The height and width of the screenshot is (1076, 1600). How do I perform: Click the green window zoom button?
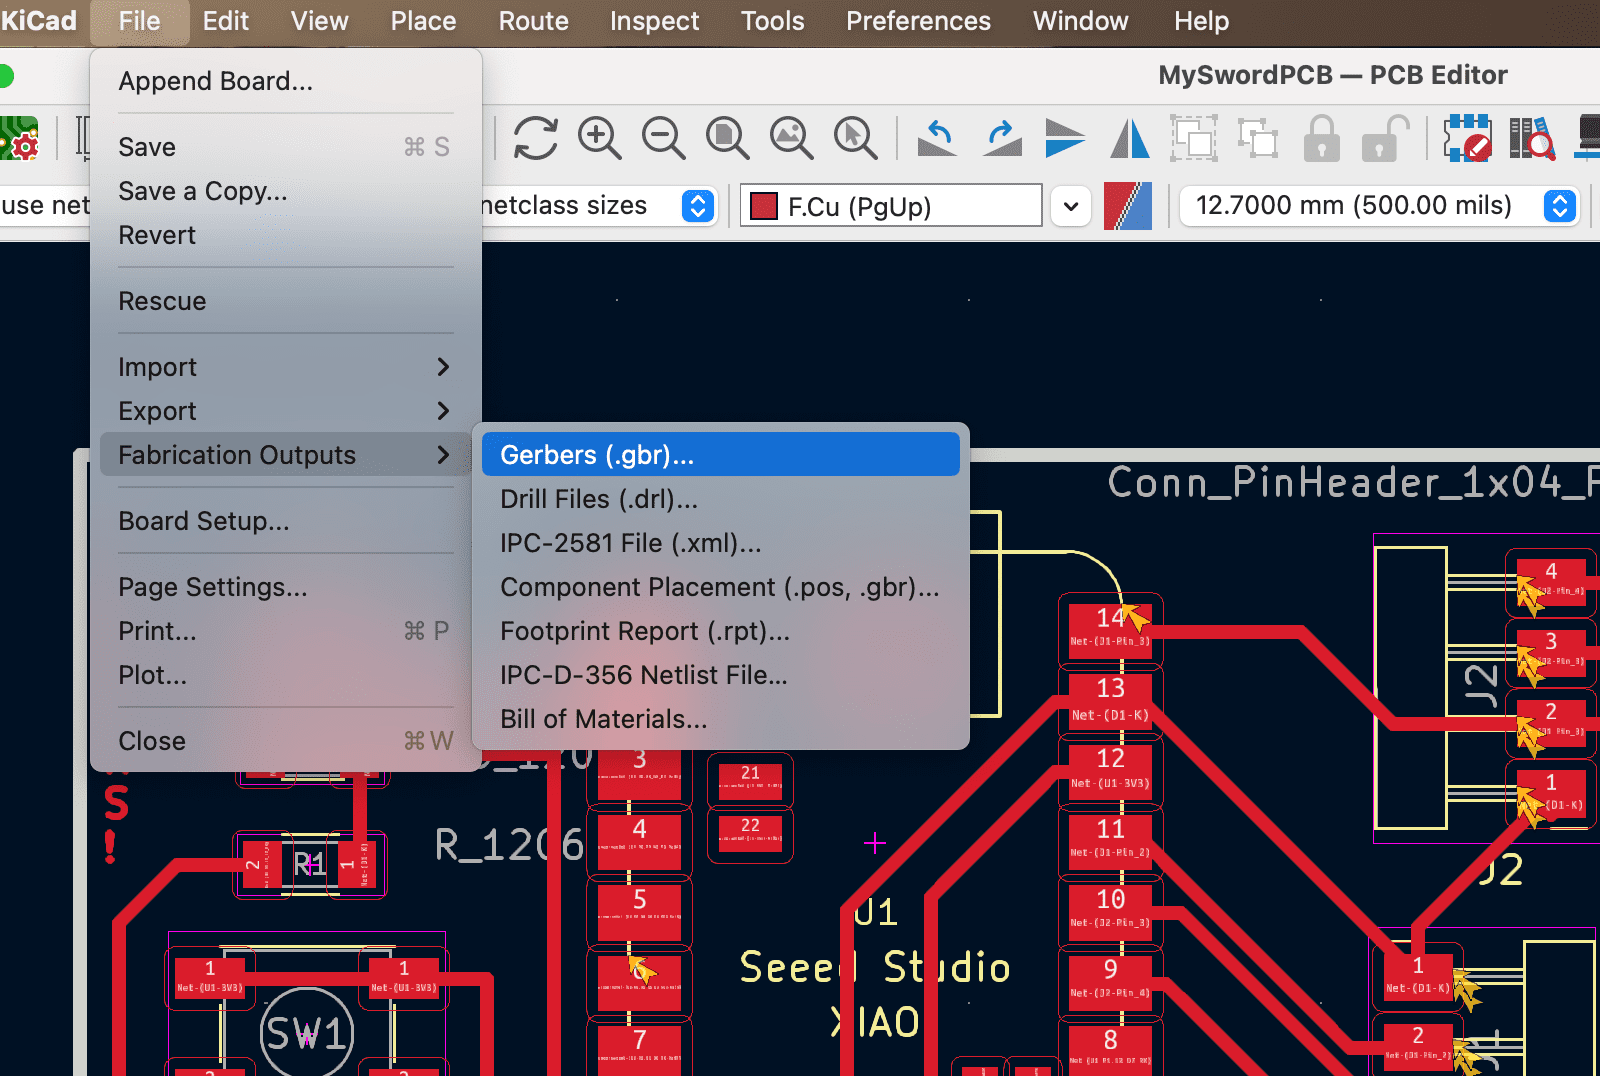click(x=4, y=76)
